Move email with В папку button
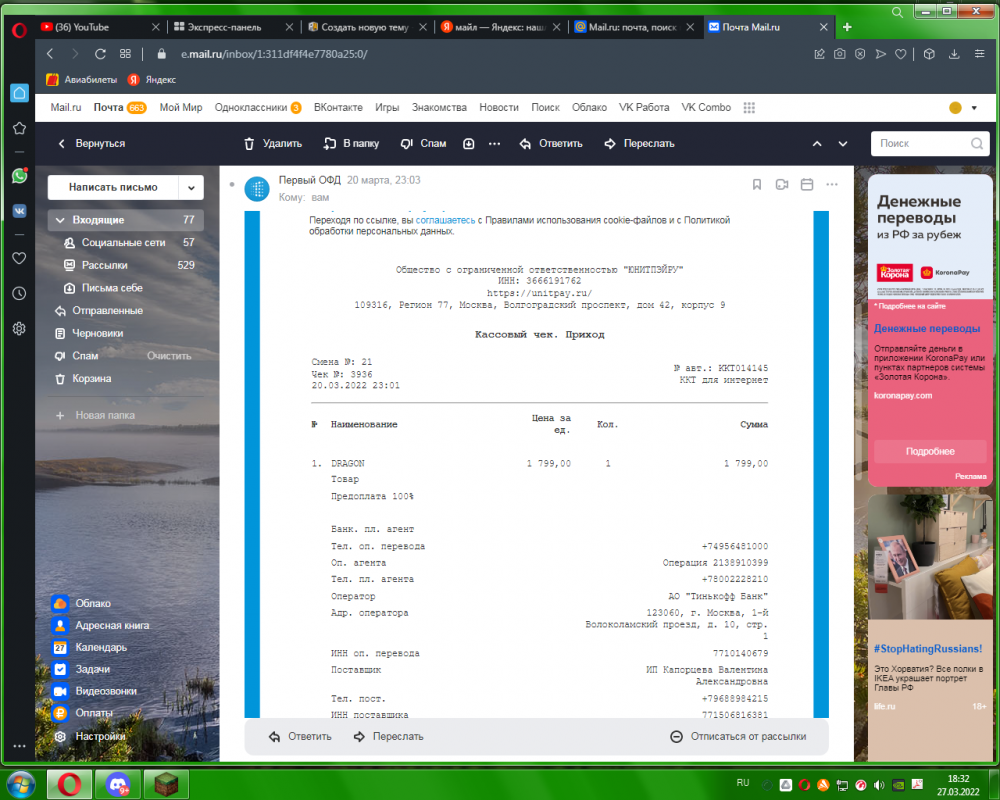The width and height of the screenshot is (1000, 800). point(351,144)
